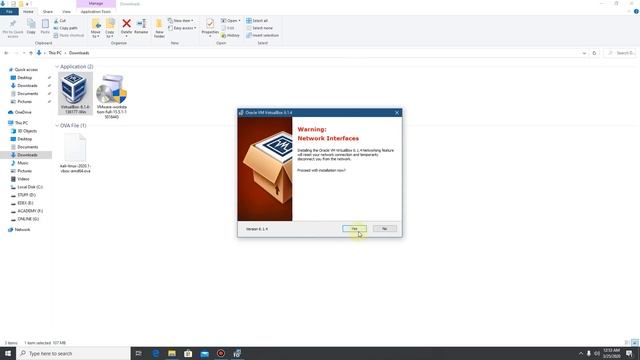Screen dimensions: 640x360
Task: Select Quick access in navigation pane
Action: click(26, 70)
